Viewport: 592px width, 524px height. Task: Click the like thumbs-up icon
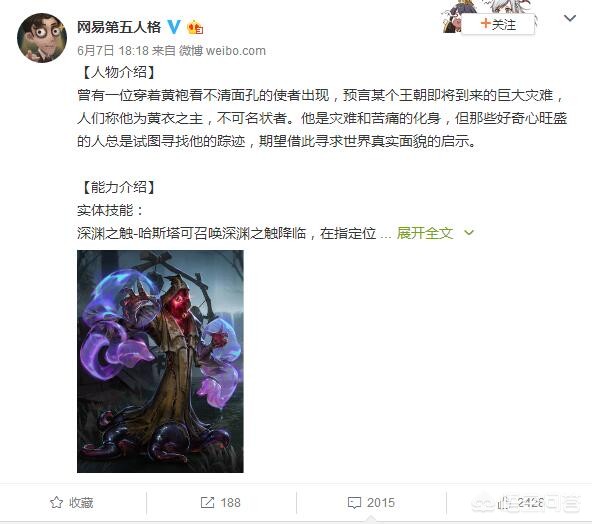coord(504,503)
